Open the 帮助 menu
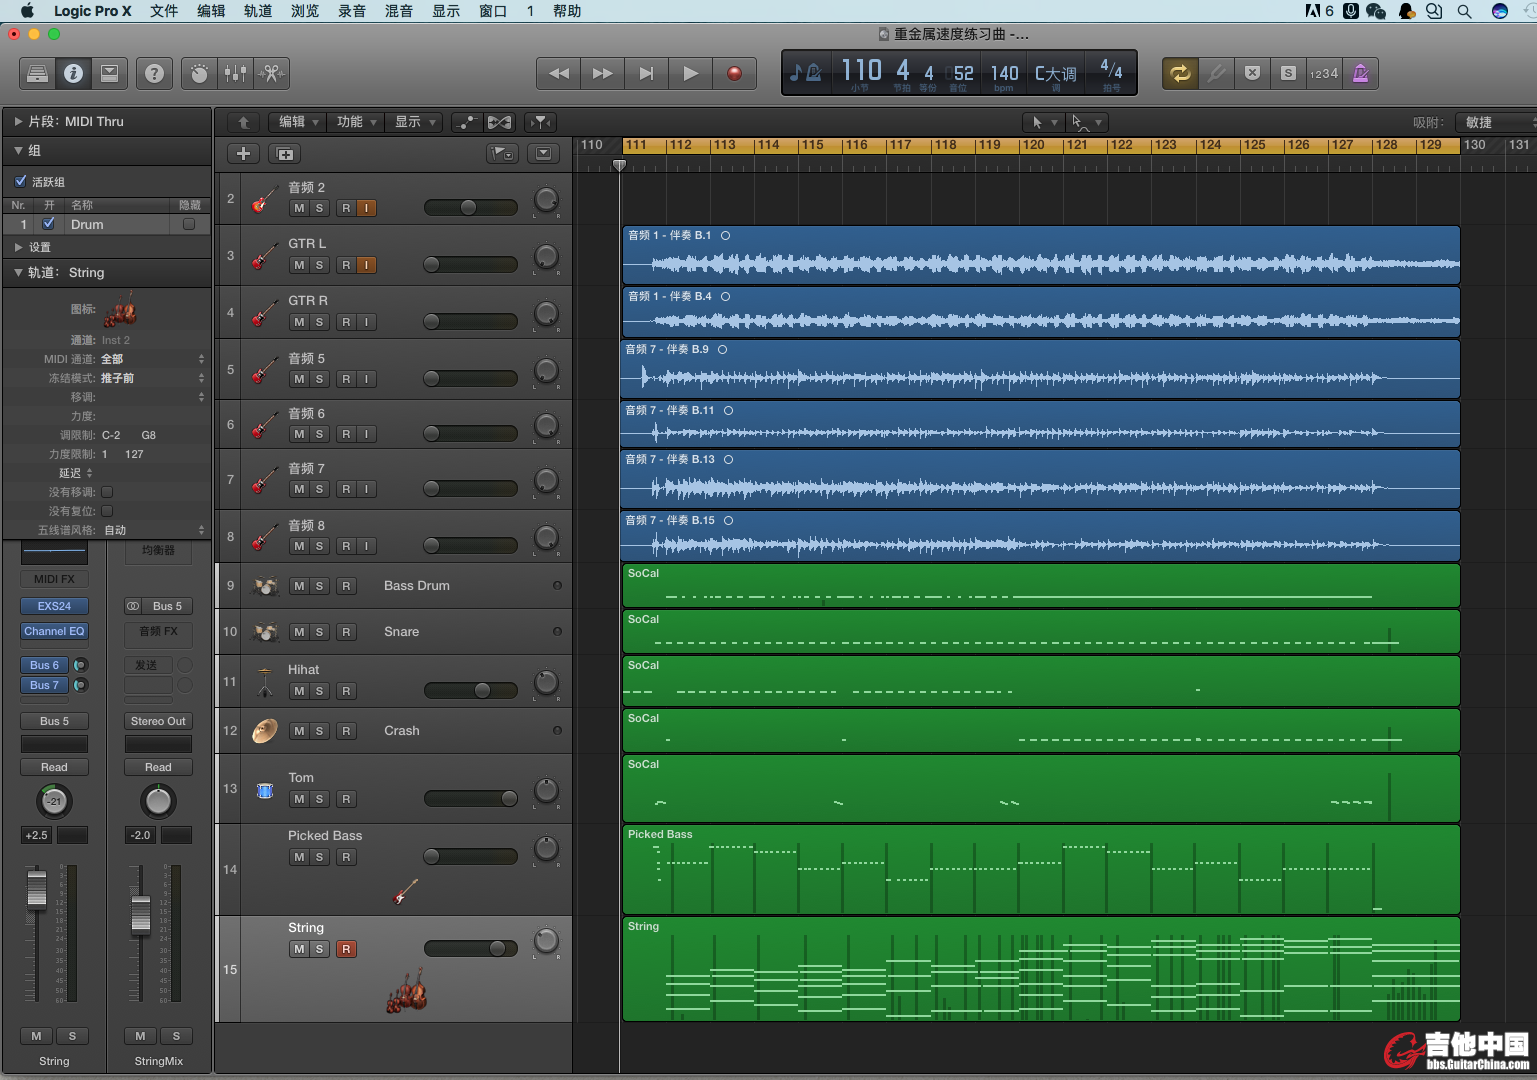Image resolution: width=1537 pixels, height=1080 pixels. (x=567, y=11)
